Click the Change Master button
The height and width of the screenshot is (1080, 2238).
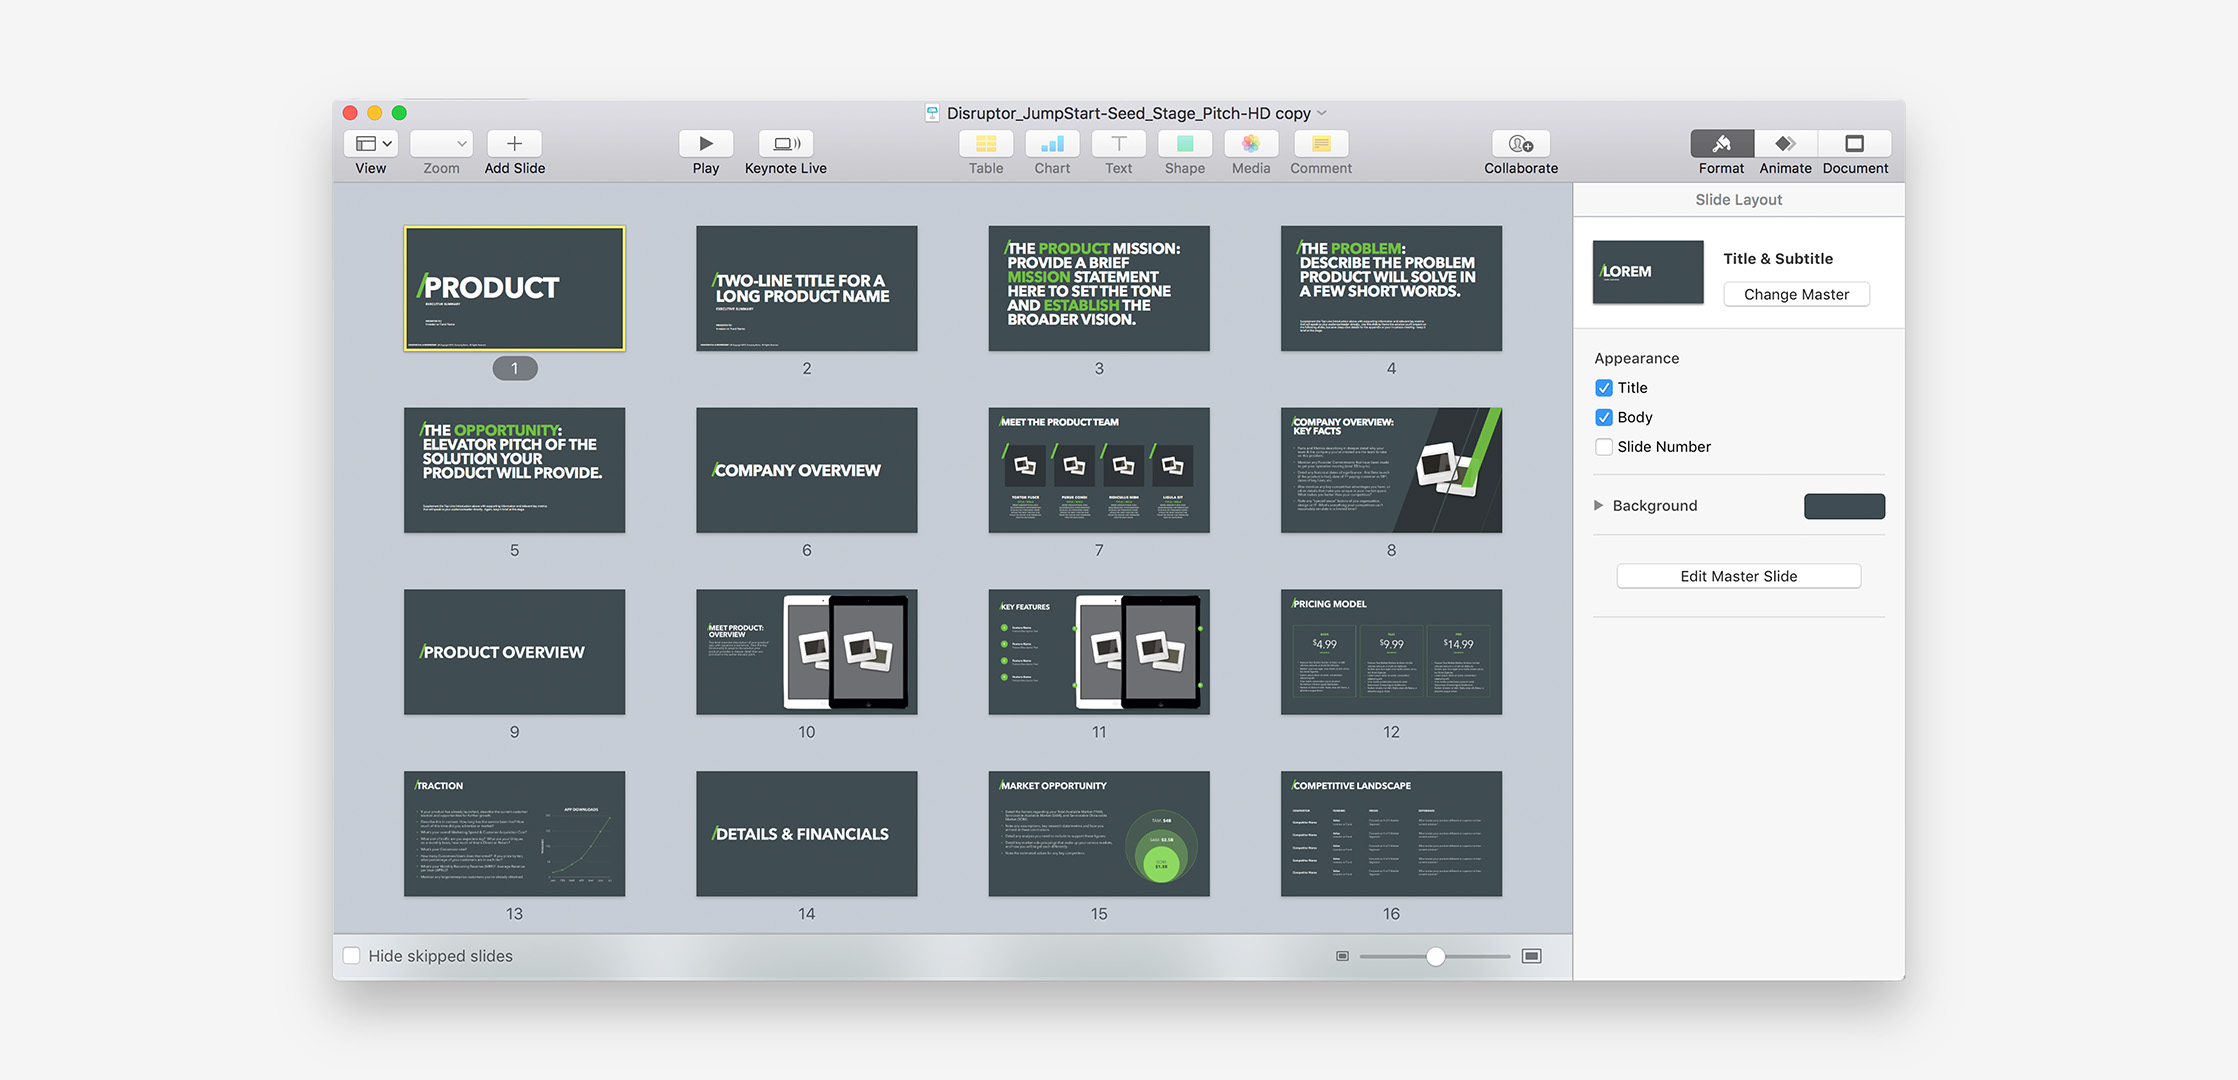pyautogui.click(x=1796, y=294)
